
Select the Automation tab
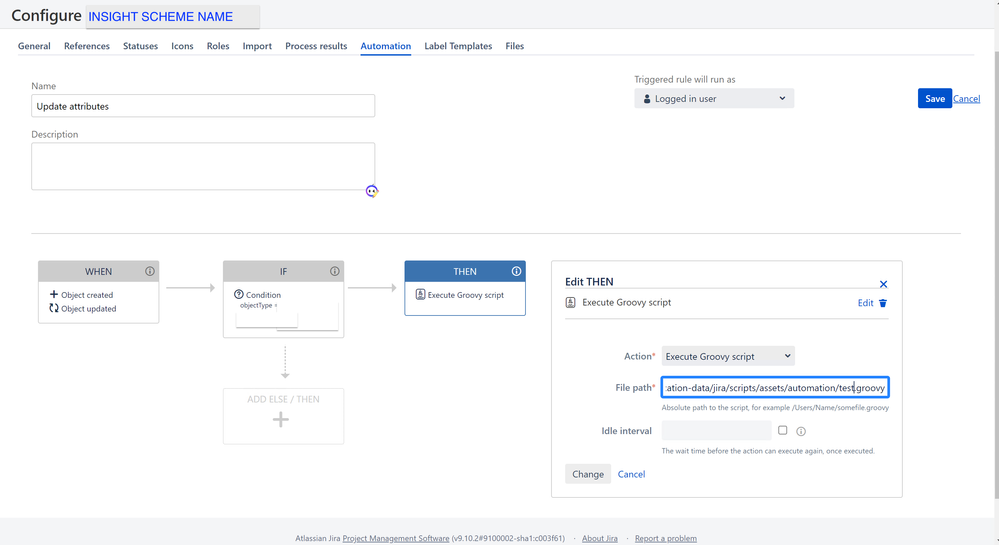[385, 46]
